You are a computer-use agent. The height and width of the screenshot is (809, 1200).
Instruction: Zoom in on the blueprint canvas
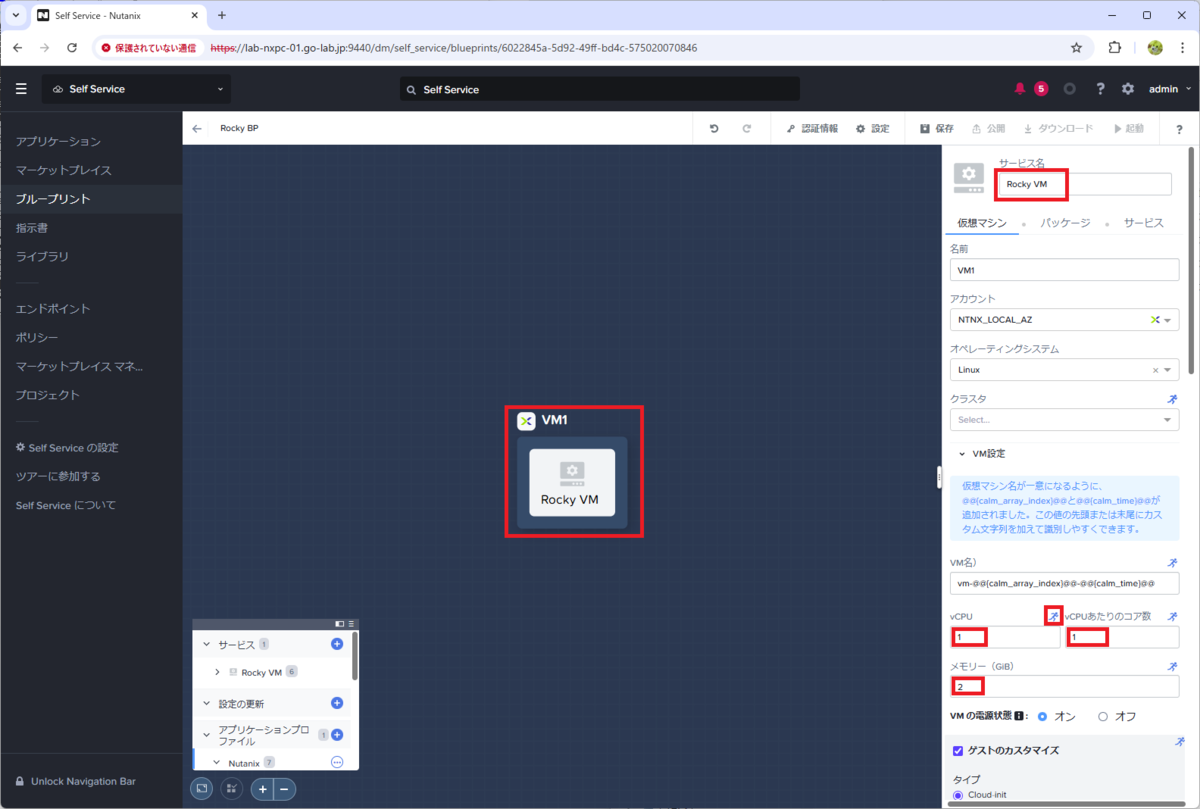pos(263,789)
